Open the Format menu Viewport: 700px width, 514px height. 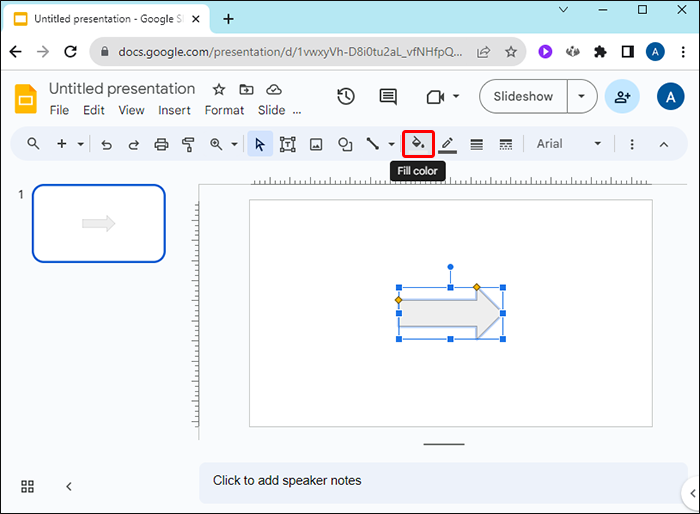coord(224,110)
